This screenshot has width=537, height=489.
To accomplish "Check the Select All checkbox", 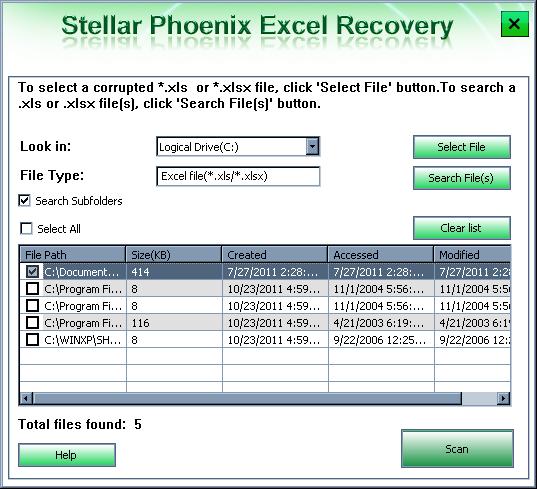I will pyautogui.click(x=26, y=228).
